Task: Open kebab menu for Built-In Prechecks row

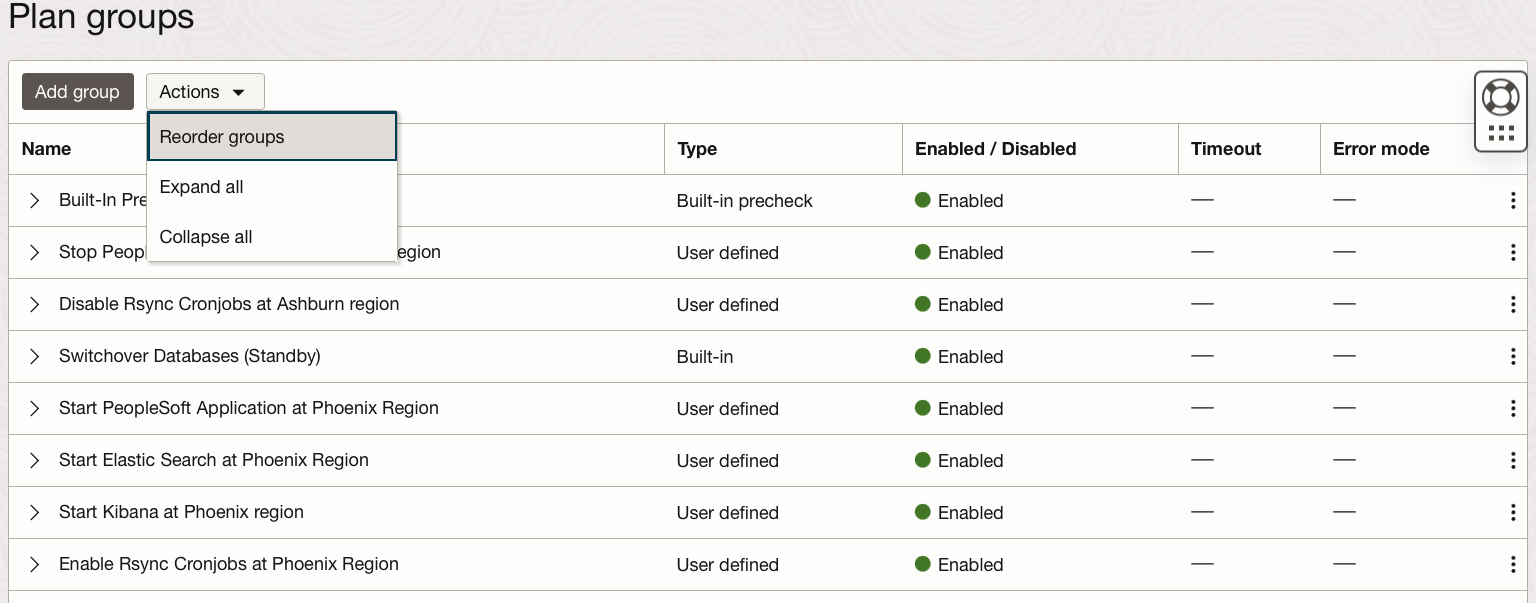Action: point(1512,201)
